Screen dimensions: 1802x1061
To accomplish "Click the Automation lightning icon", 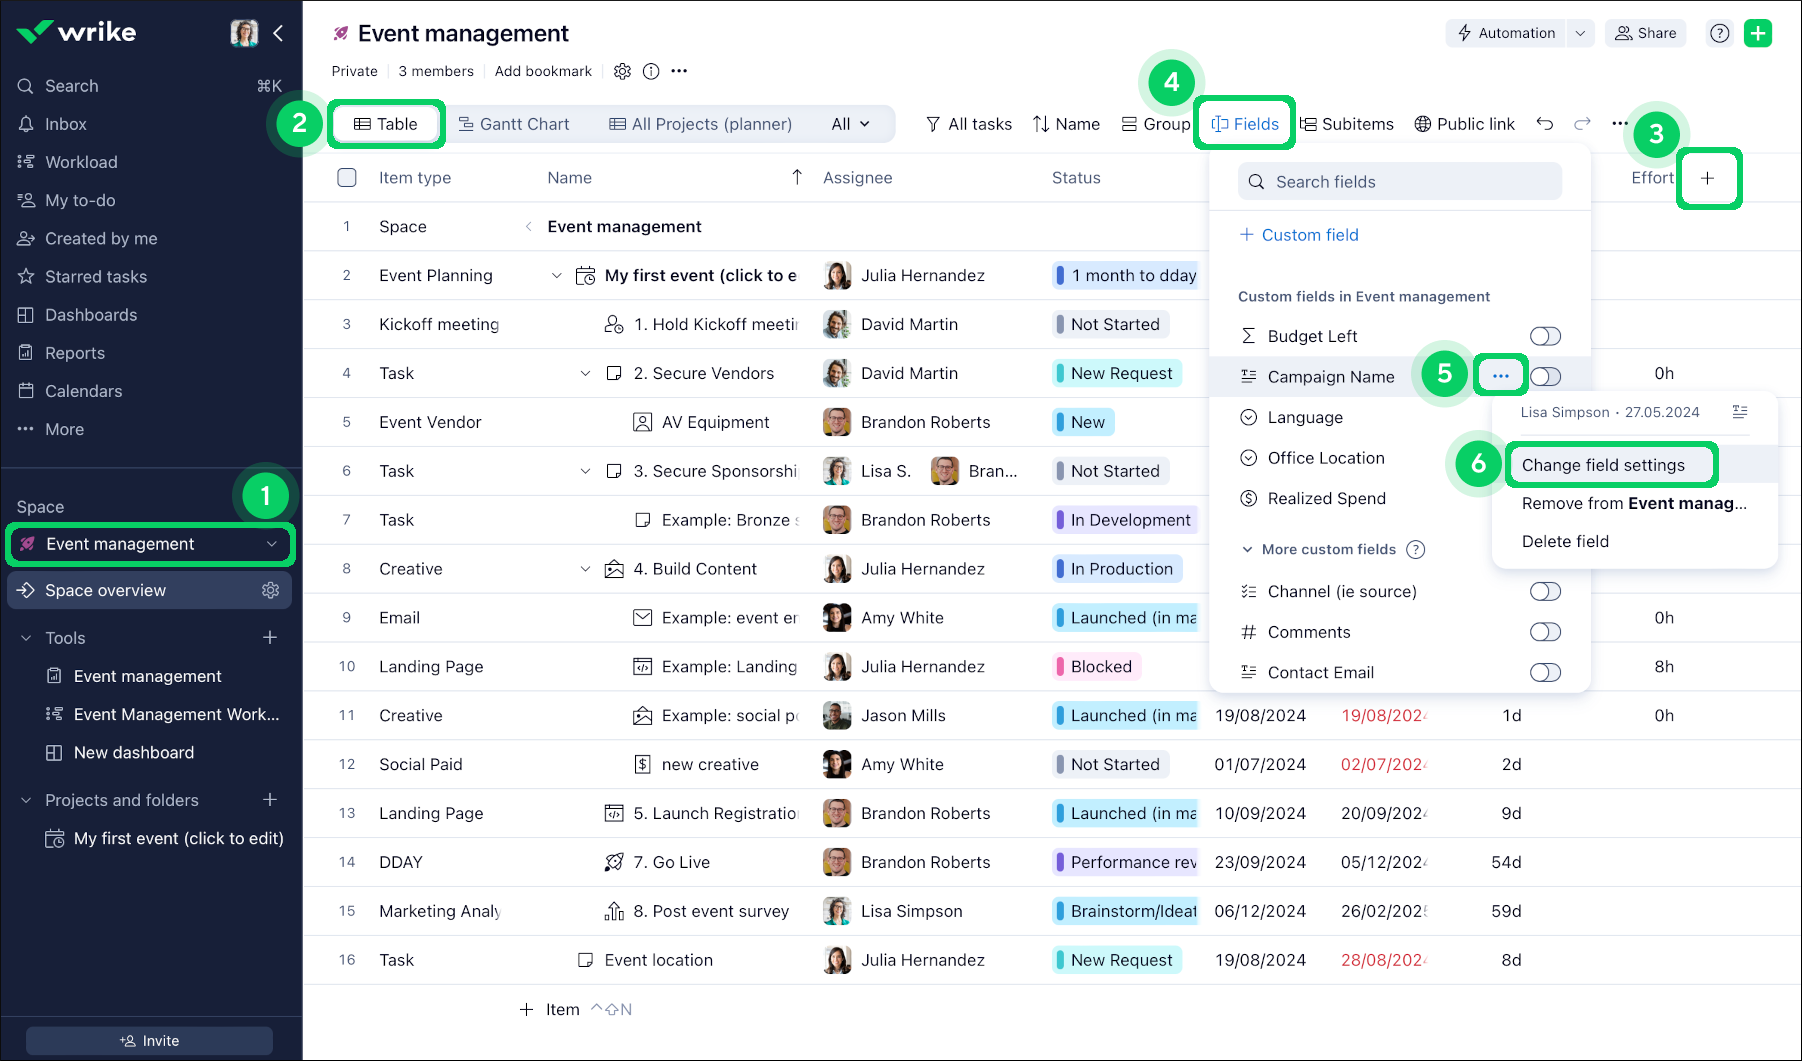I will pos(1464,33).
